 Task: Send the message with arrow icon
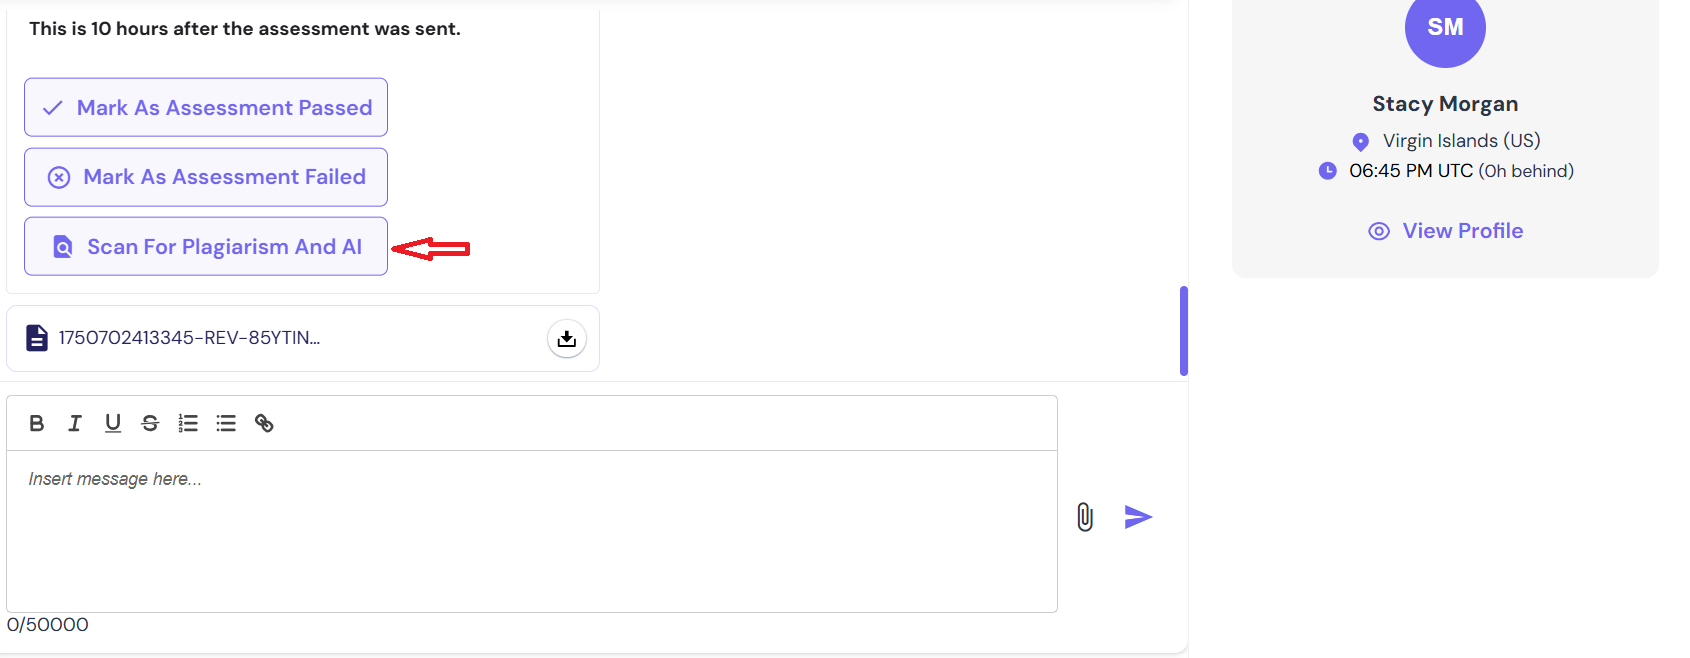pos(1138,517)
